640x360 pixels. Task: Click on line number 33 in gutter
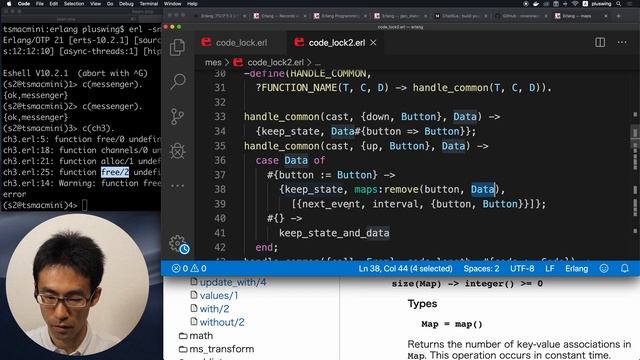pos(220,117)
